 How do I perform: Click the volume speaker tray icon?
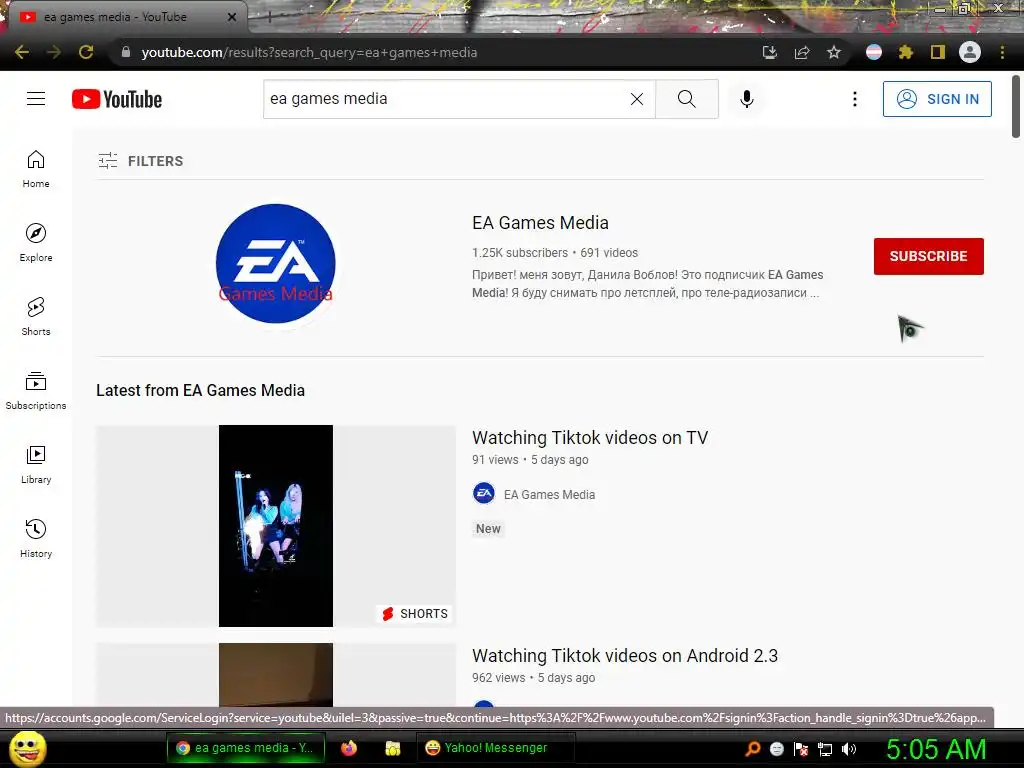point(849,749)
